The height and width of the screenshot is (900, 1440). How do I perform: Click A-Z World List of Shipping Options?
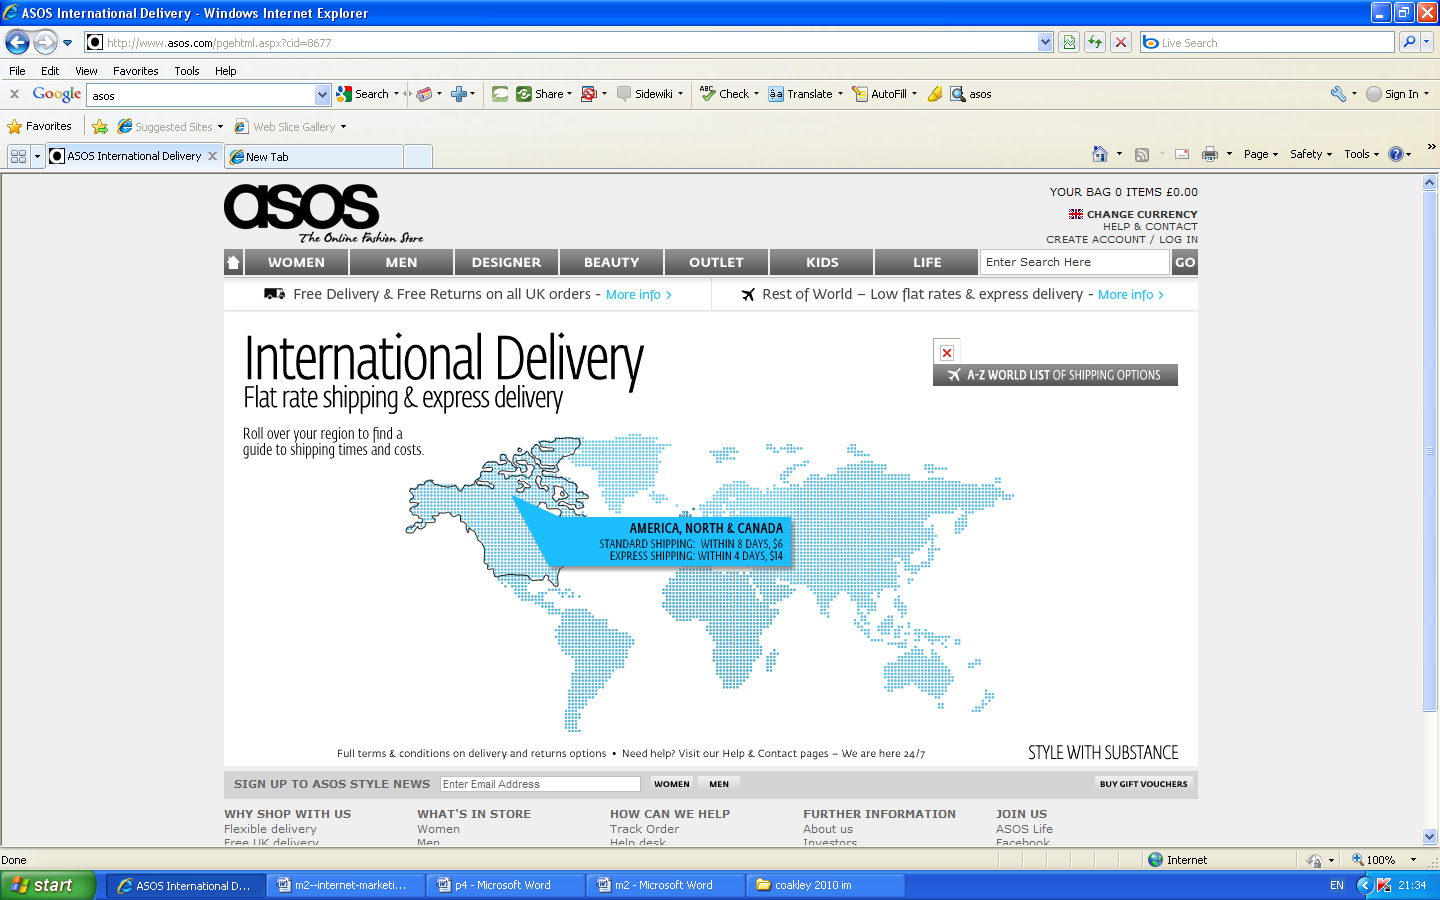(x=1055, y=375)
